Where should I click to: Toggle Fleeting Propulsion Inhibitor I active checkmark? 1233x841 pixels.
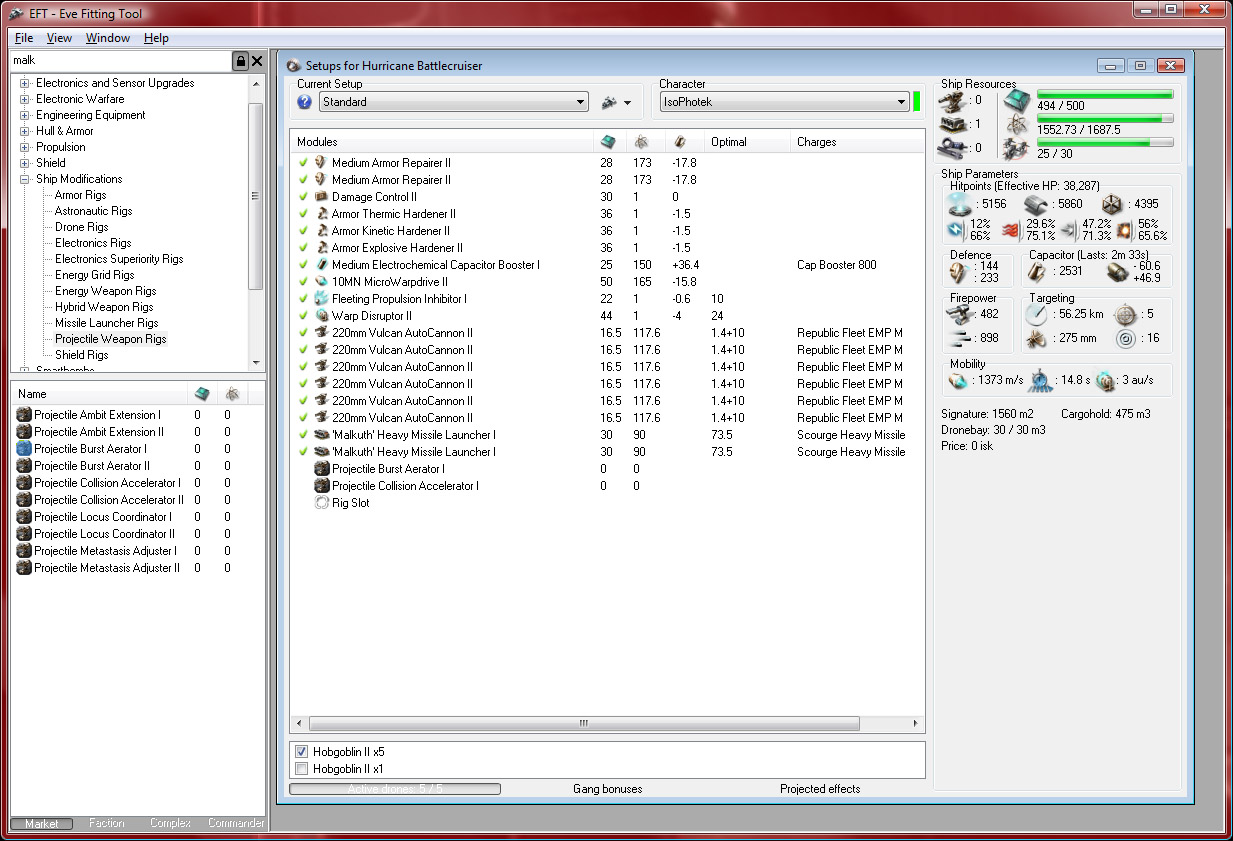pyautogui.click(x=303, y=299)
